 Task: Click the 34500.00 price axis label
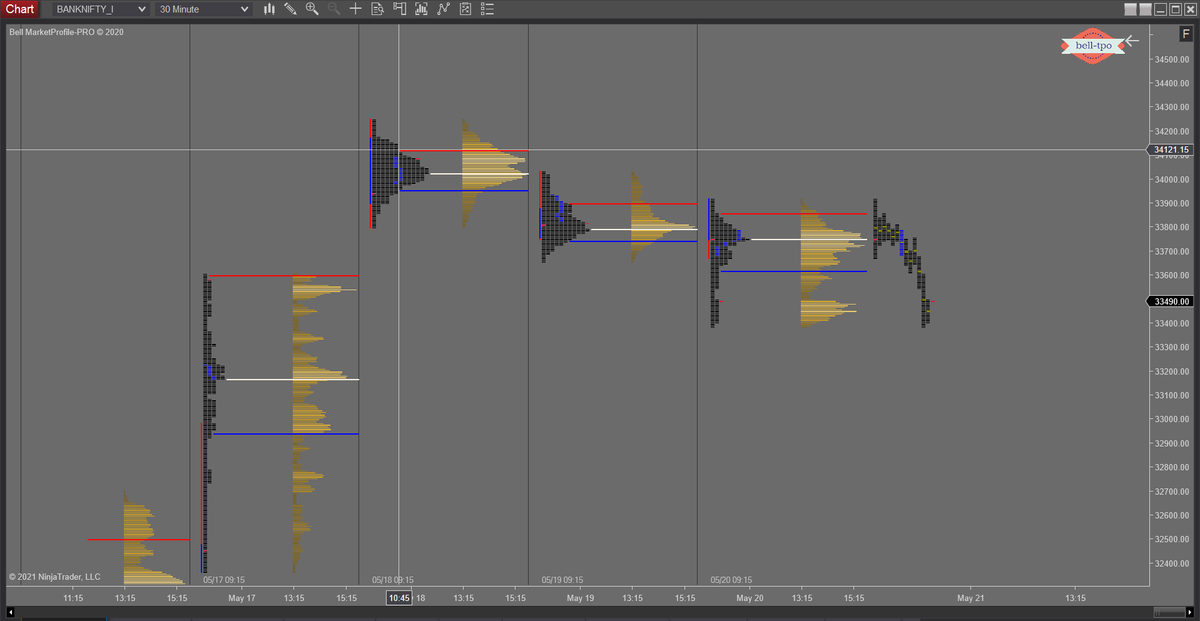click(1172, 59)
